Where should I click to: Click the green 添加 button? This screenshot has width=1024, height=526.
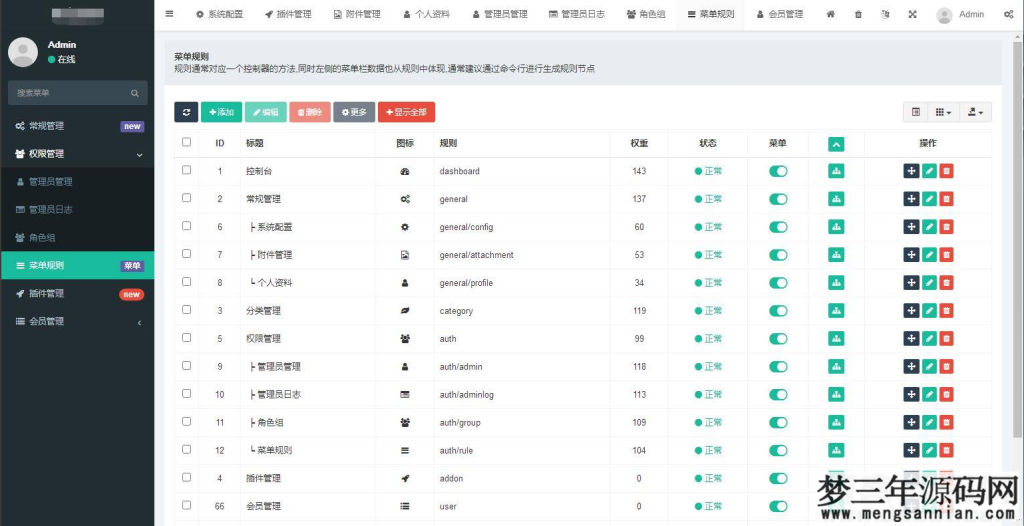(221, 112)
